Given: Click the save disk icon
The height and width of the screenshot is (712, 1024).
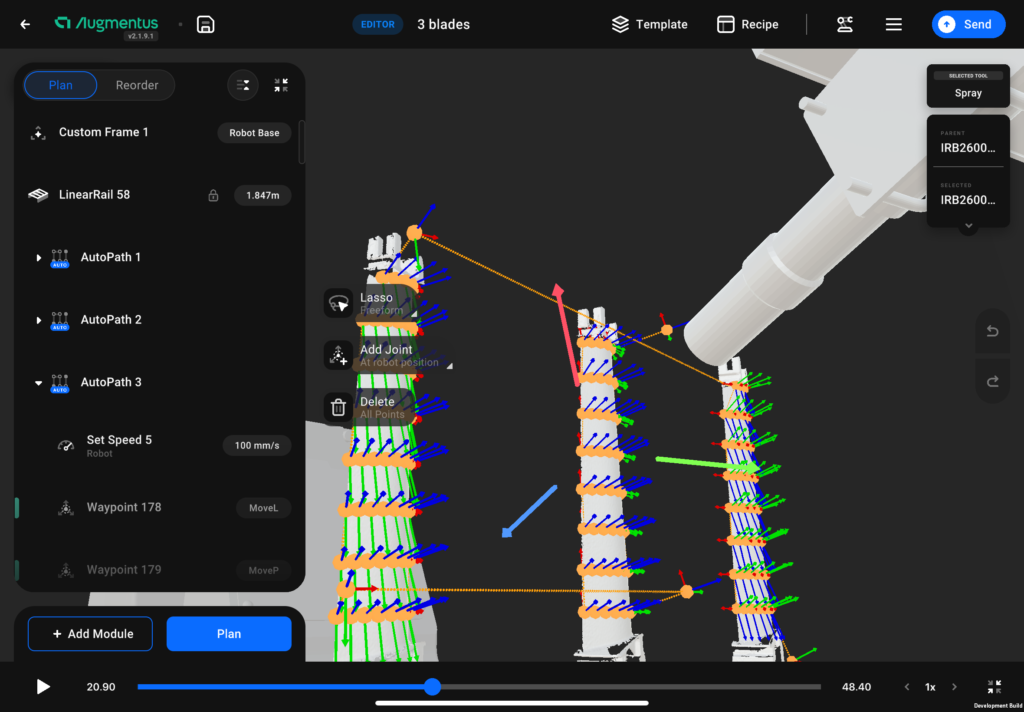Looking at the screenshot, I should coord(205,25).
